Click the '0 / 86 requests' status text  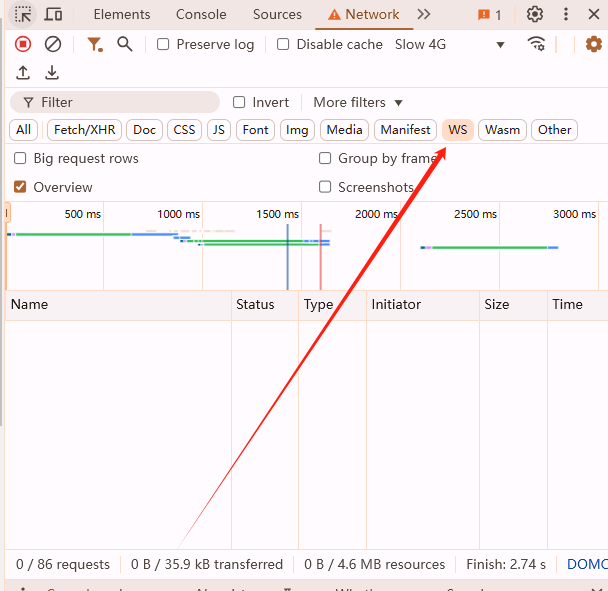click(x=63, y=565)
